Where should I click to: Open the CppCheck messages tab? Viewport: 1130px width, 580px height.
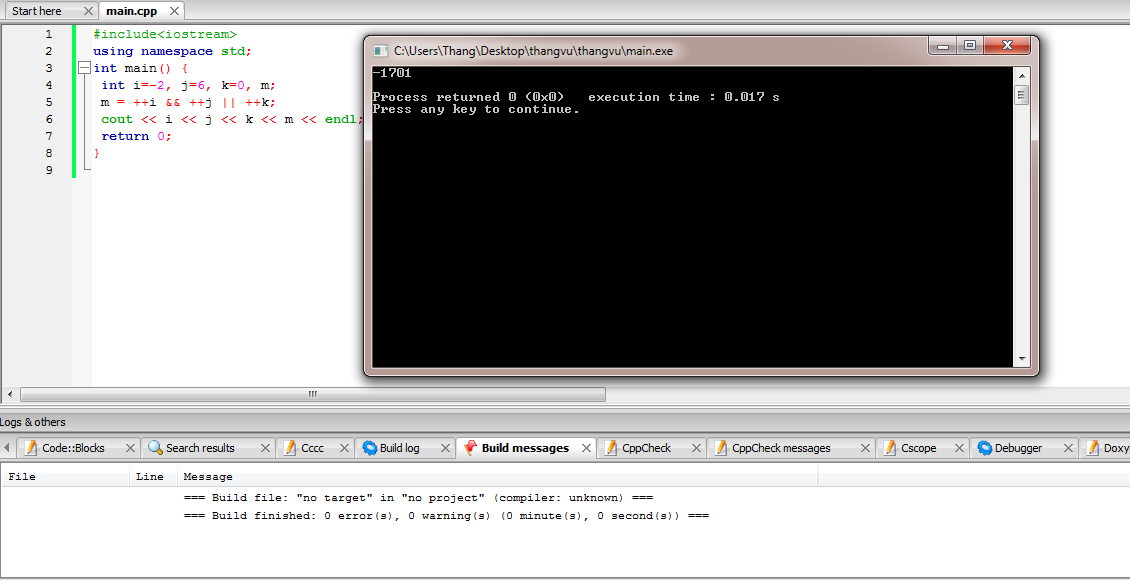point(781,448)
